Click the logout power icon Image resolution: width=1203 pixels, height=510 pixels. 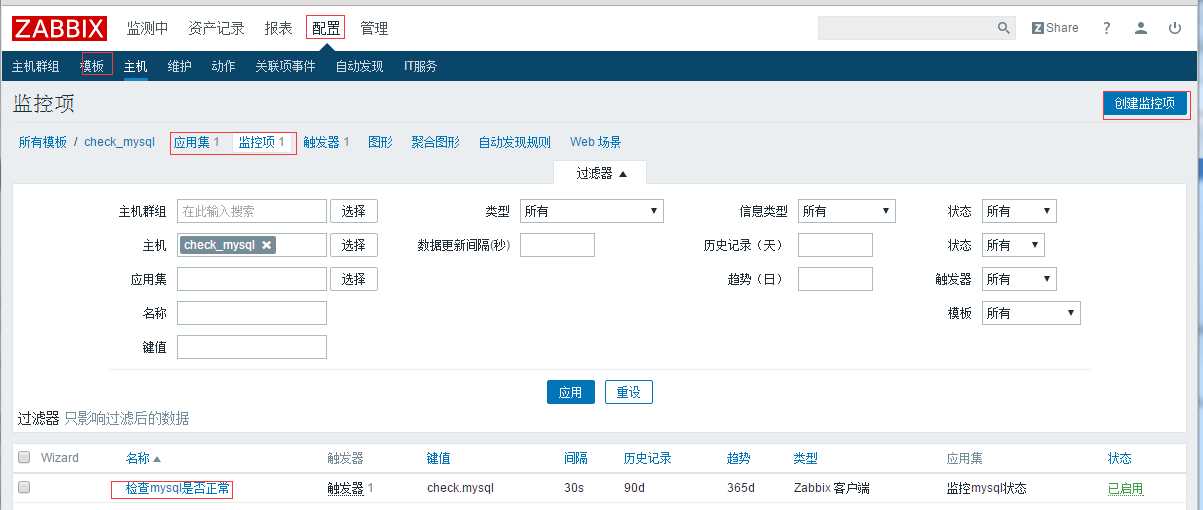tap(1175, 28)
